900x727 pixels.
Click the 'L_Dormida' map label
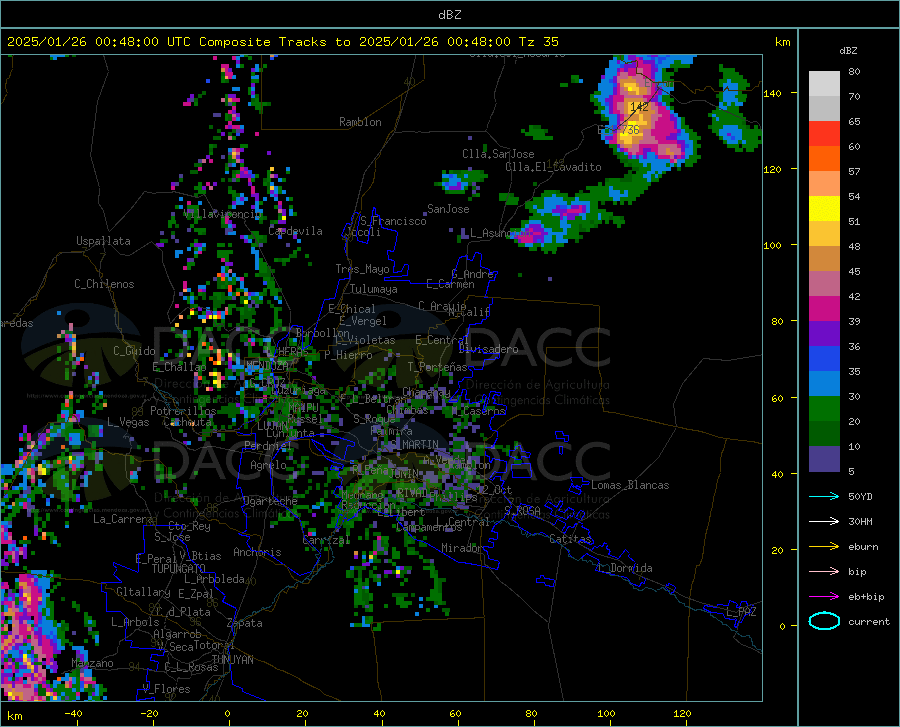click(624, 568)
